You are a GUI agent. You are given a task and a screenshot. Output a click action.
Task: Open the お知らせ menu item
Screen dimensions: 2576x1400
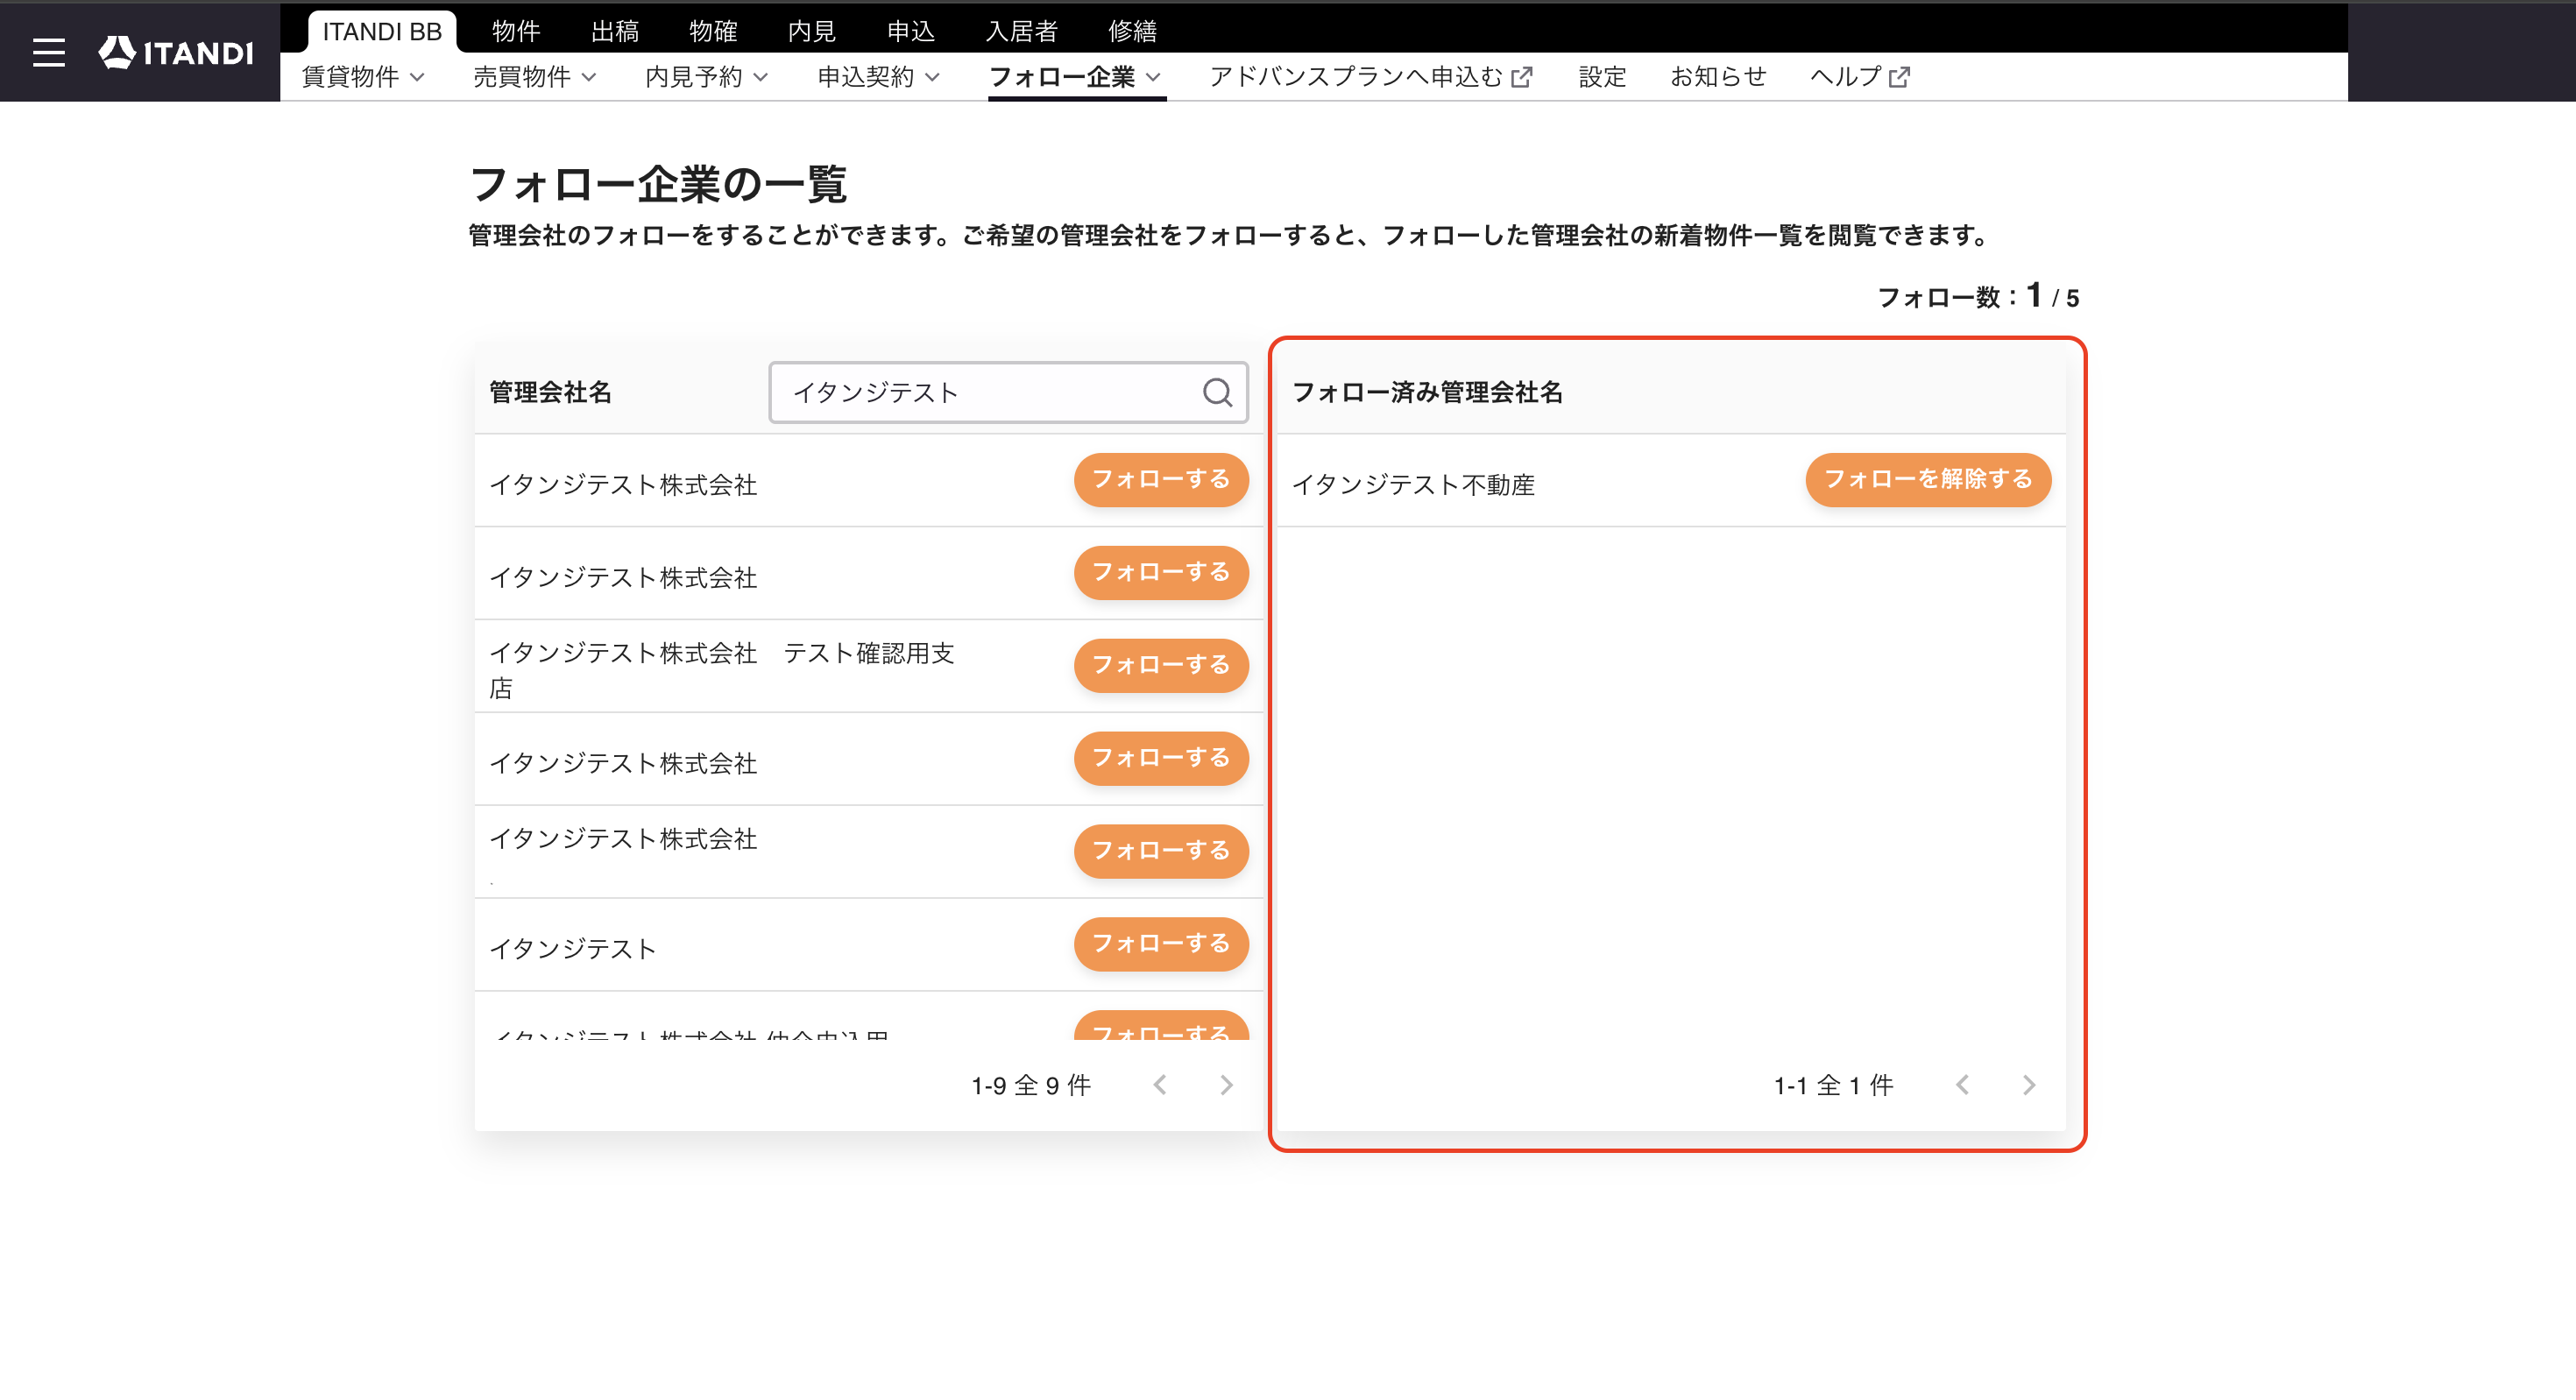[x=1718, y=77]
